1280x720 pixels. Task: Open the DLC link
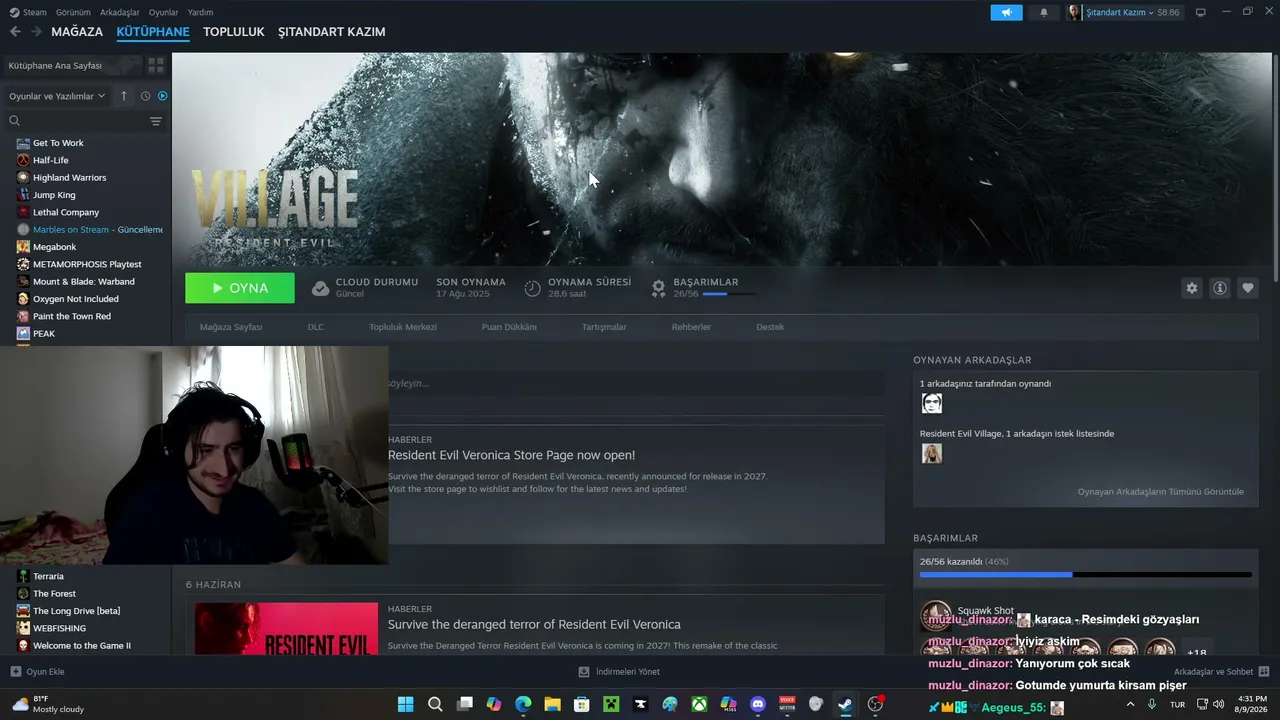click(x=316, y=327)
